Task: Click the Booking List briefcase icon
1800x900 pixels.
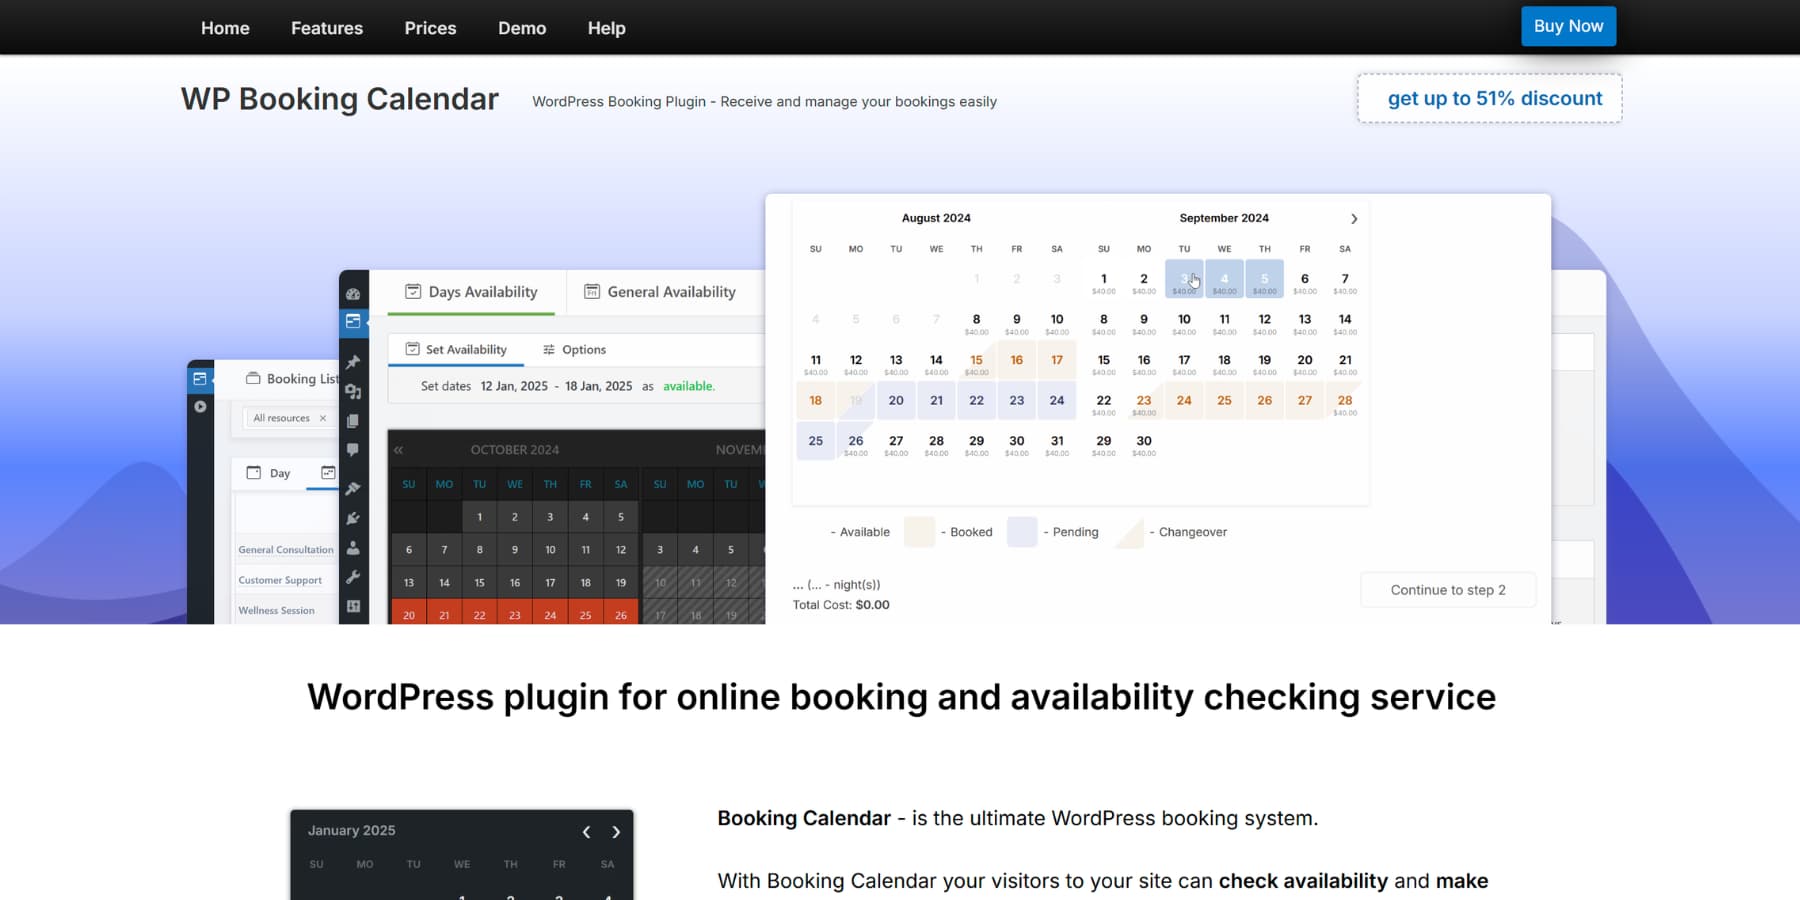Action: click(255, 378)
